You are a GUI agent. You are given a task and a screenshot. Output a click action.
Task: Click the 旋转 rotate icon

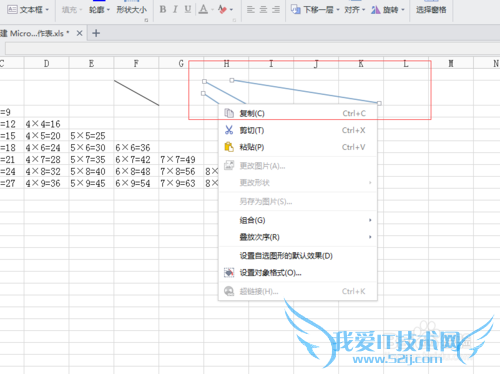376,10
